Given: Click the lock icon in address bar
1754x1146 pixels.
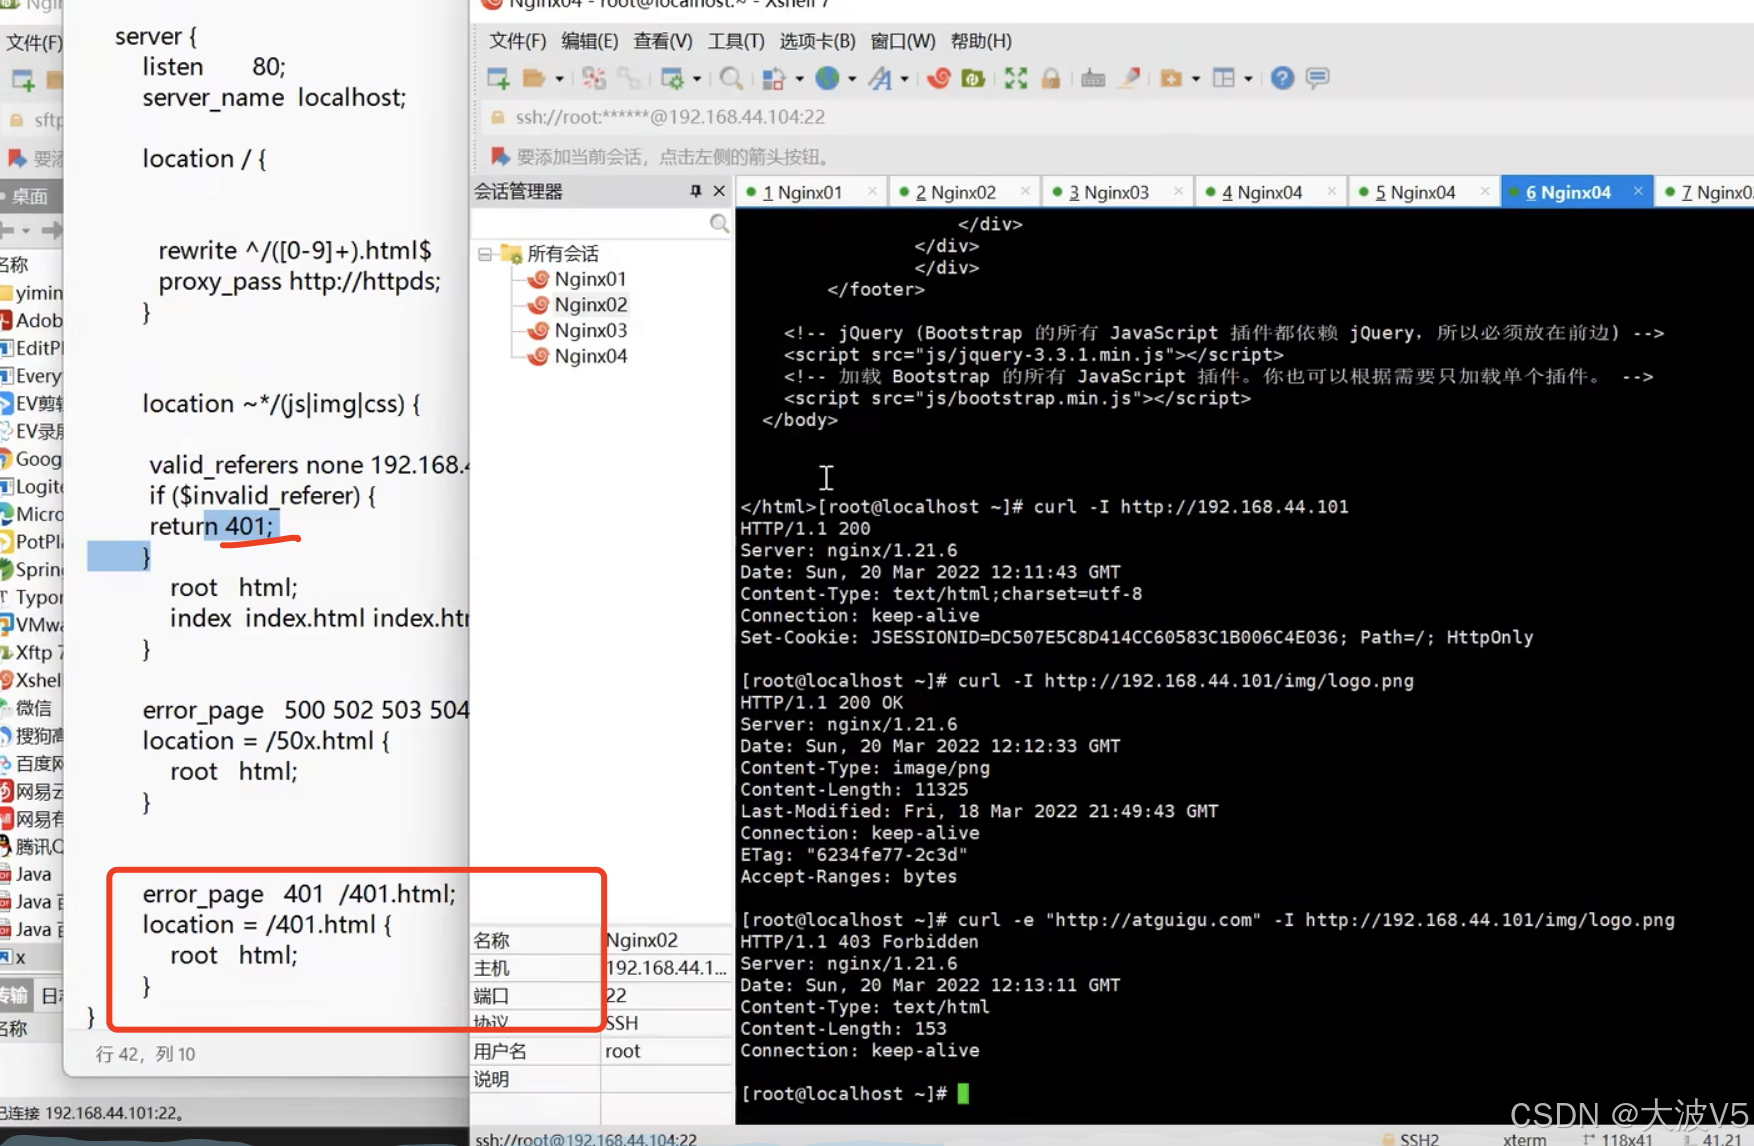Looking at the screenshot, I should [x=498, y=117].
